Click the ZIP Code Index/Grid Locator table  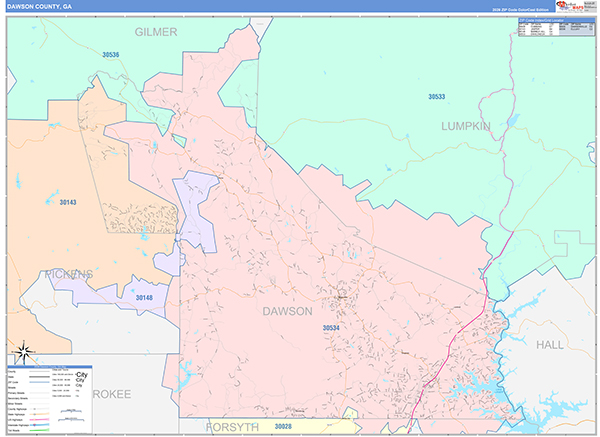tap(557, 27)
